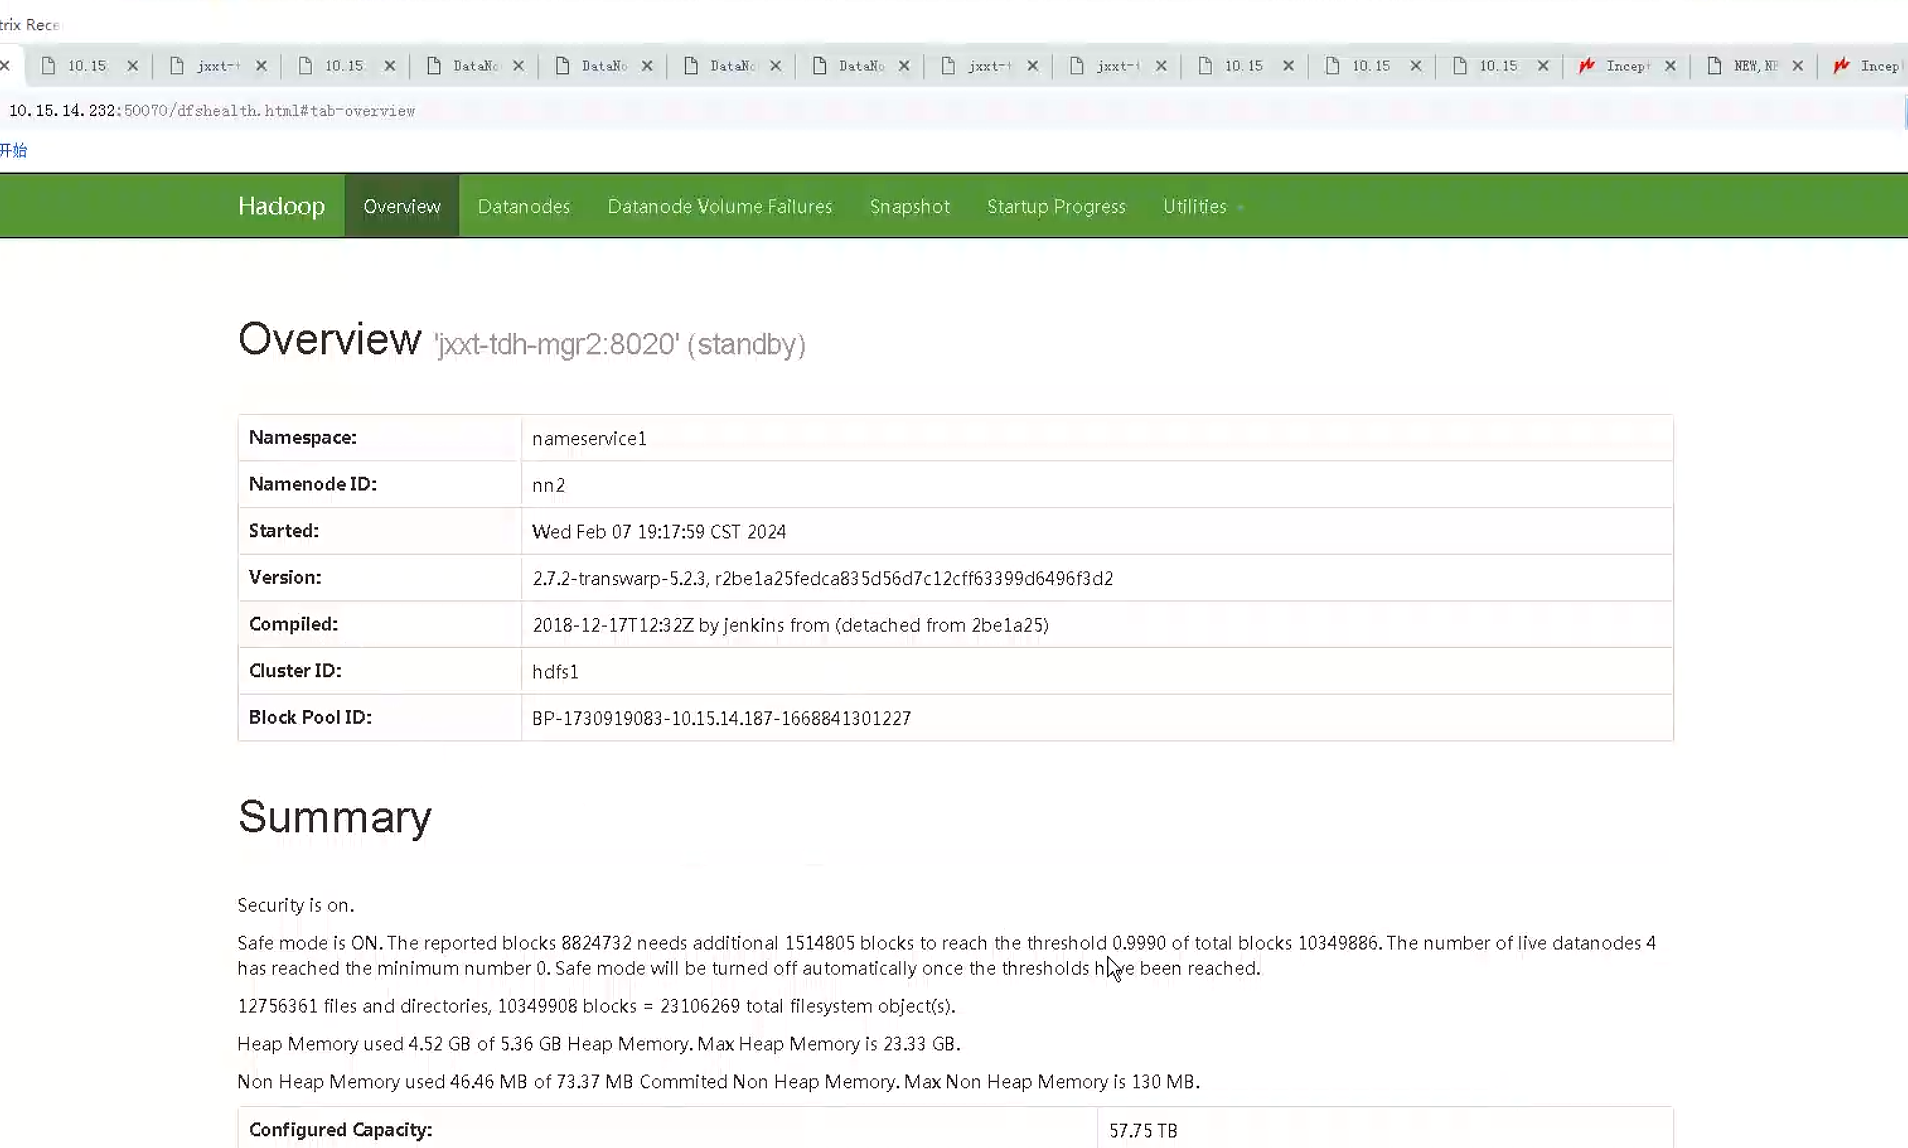This screenshot has width=1908, height=1148.
Task: Click the 'Security is on.' line
Action: pos(296,905)
